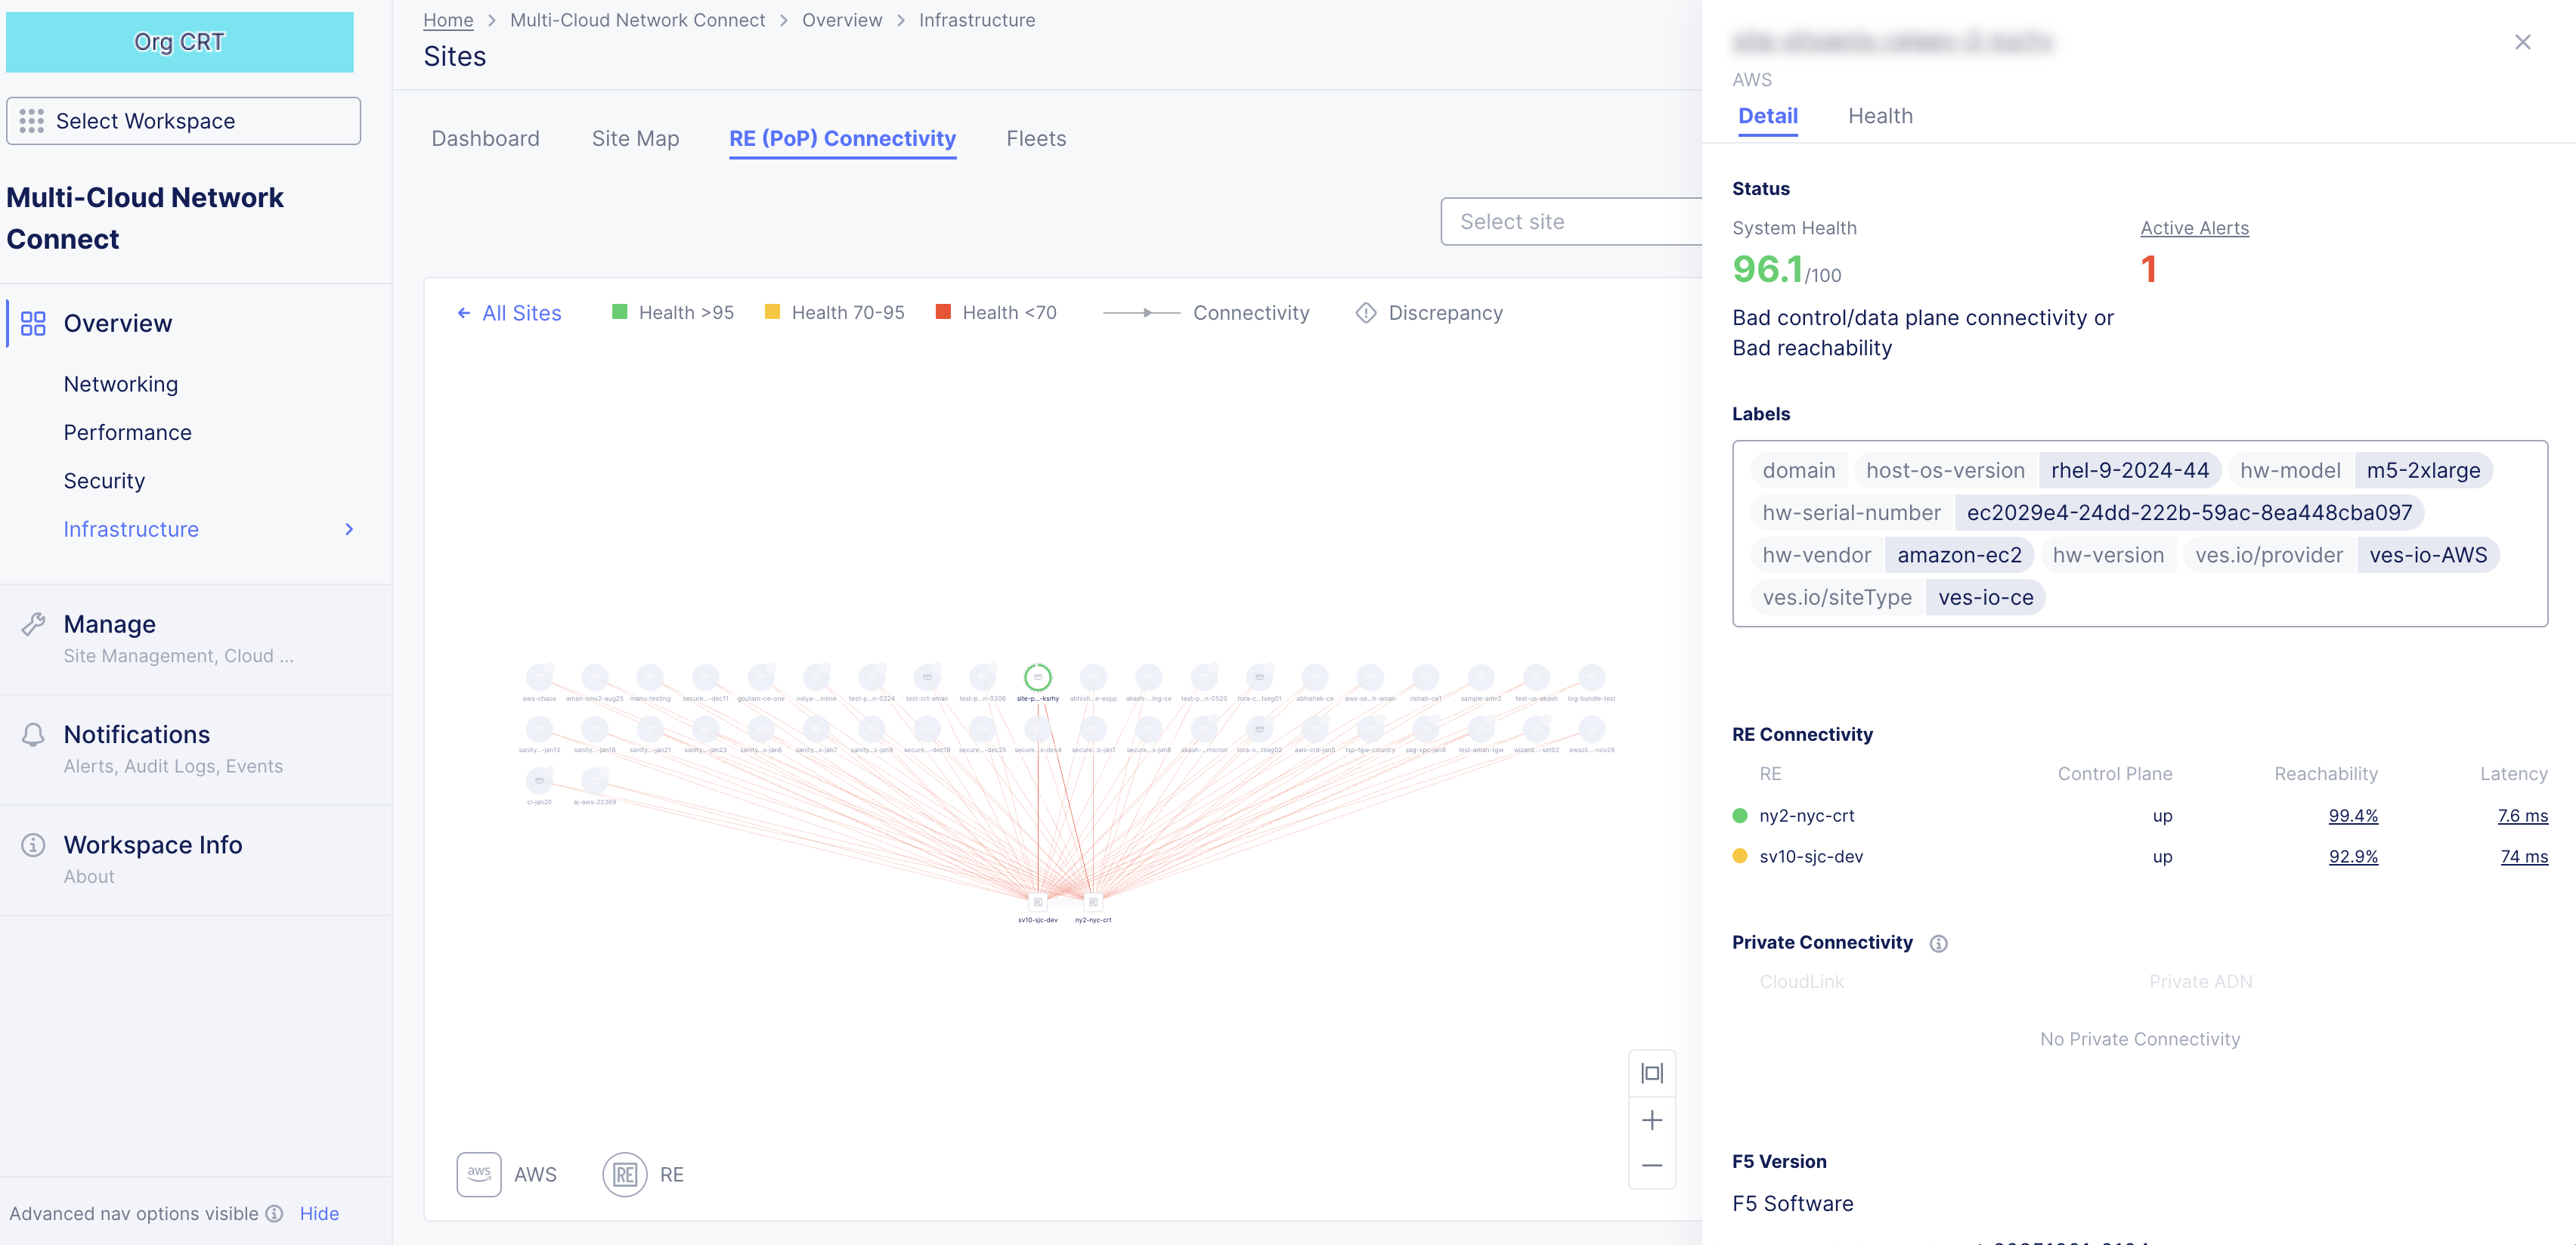This screenshot has width=2576, height=1245.
Task: Open the Active Alerts link
Action: (2194, 228)
